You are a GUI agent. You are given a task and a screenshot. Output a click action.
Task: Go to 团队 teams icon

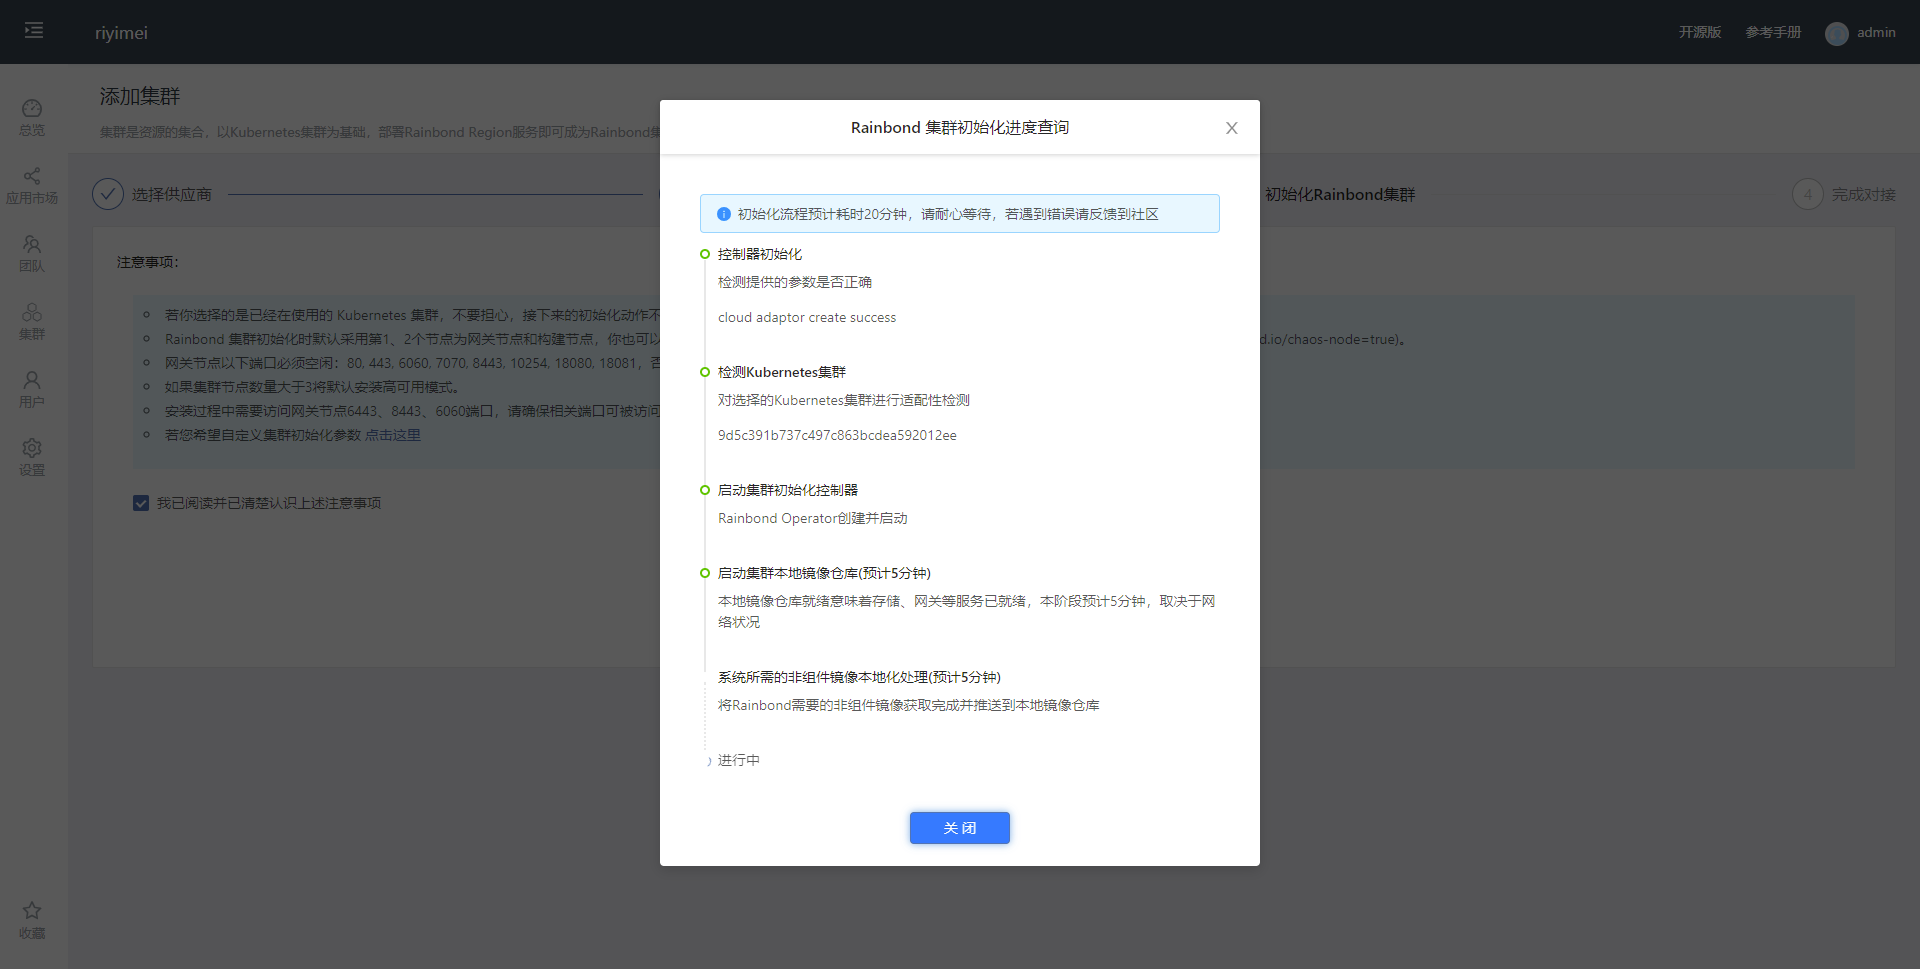pyautogui.click(x=32, y=244)
